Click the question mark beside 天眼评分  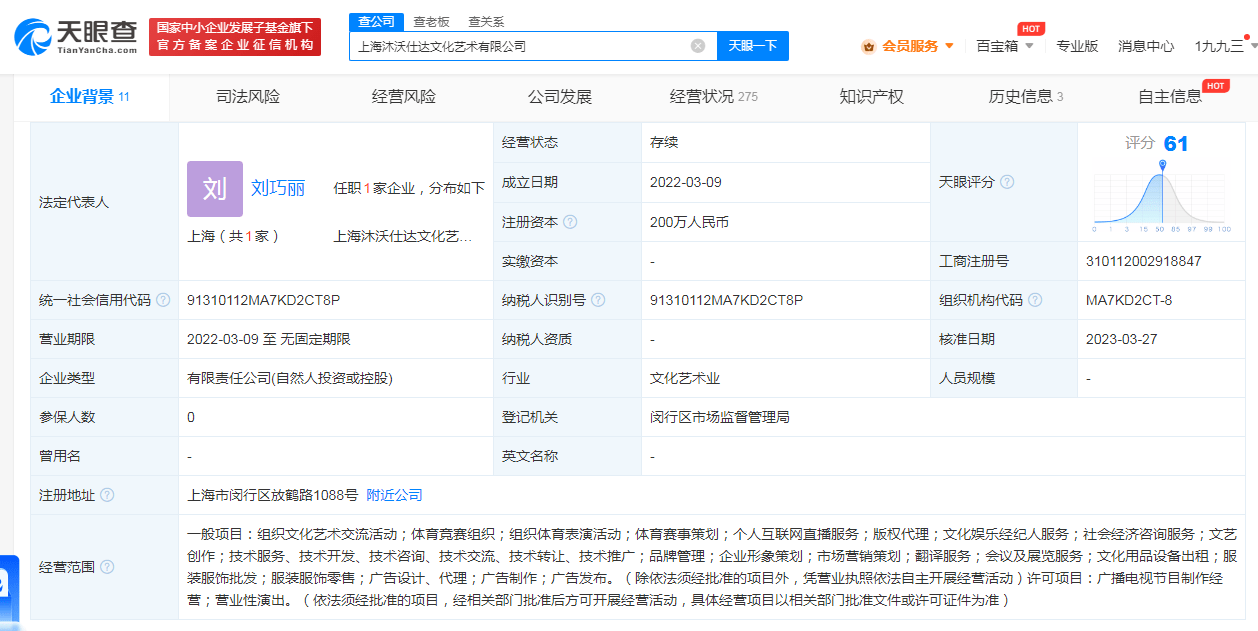click(1008, 182)
